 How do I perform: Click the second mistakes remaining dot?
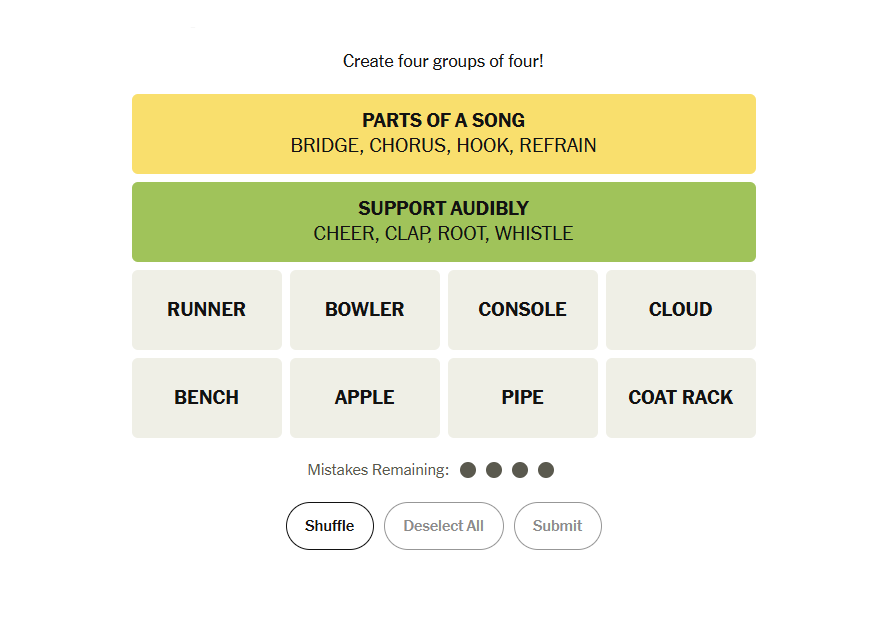coord(494,470)
